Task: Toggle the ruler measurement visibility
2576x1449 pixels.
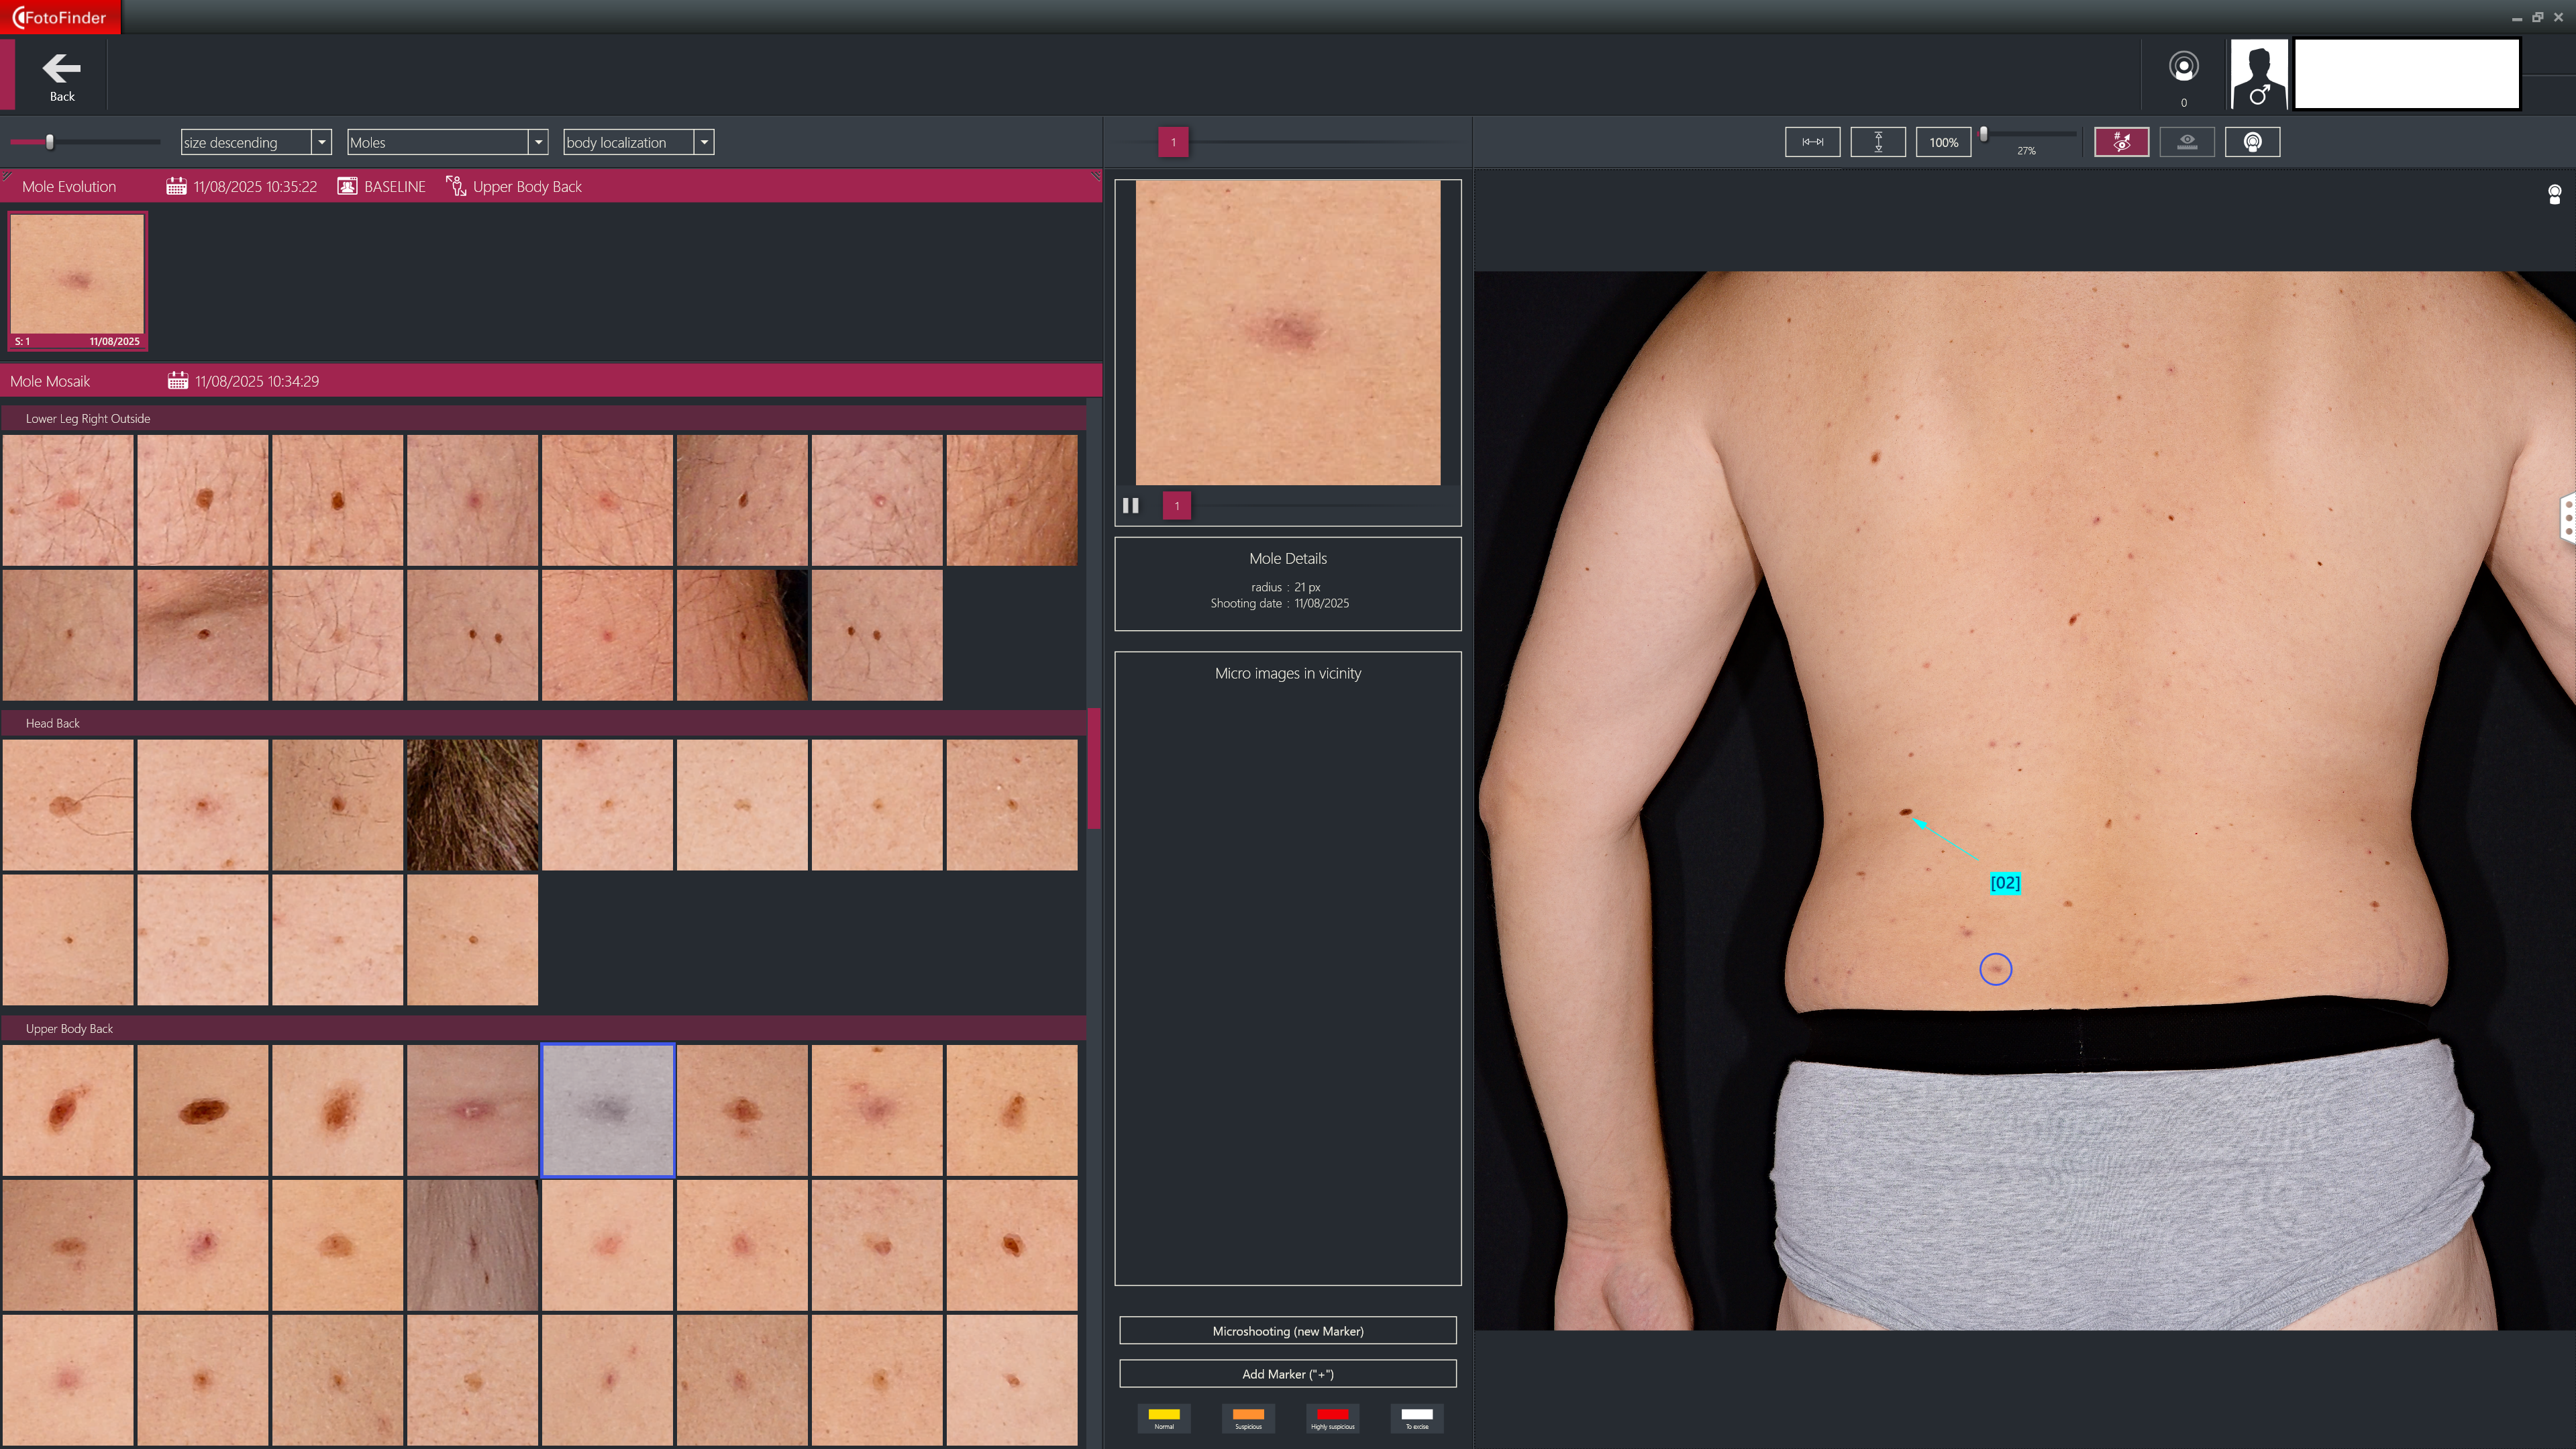Action: [x=2187, y=142]
